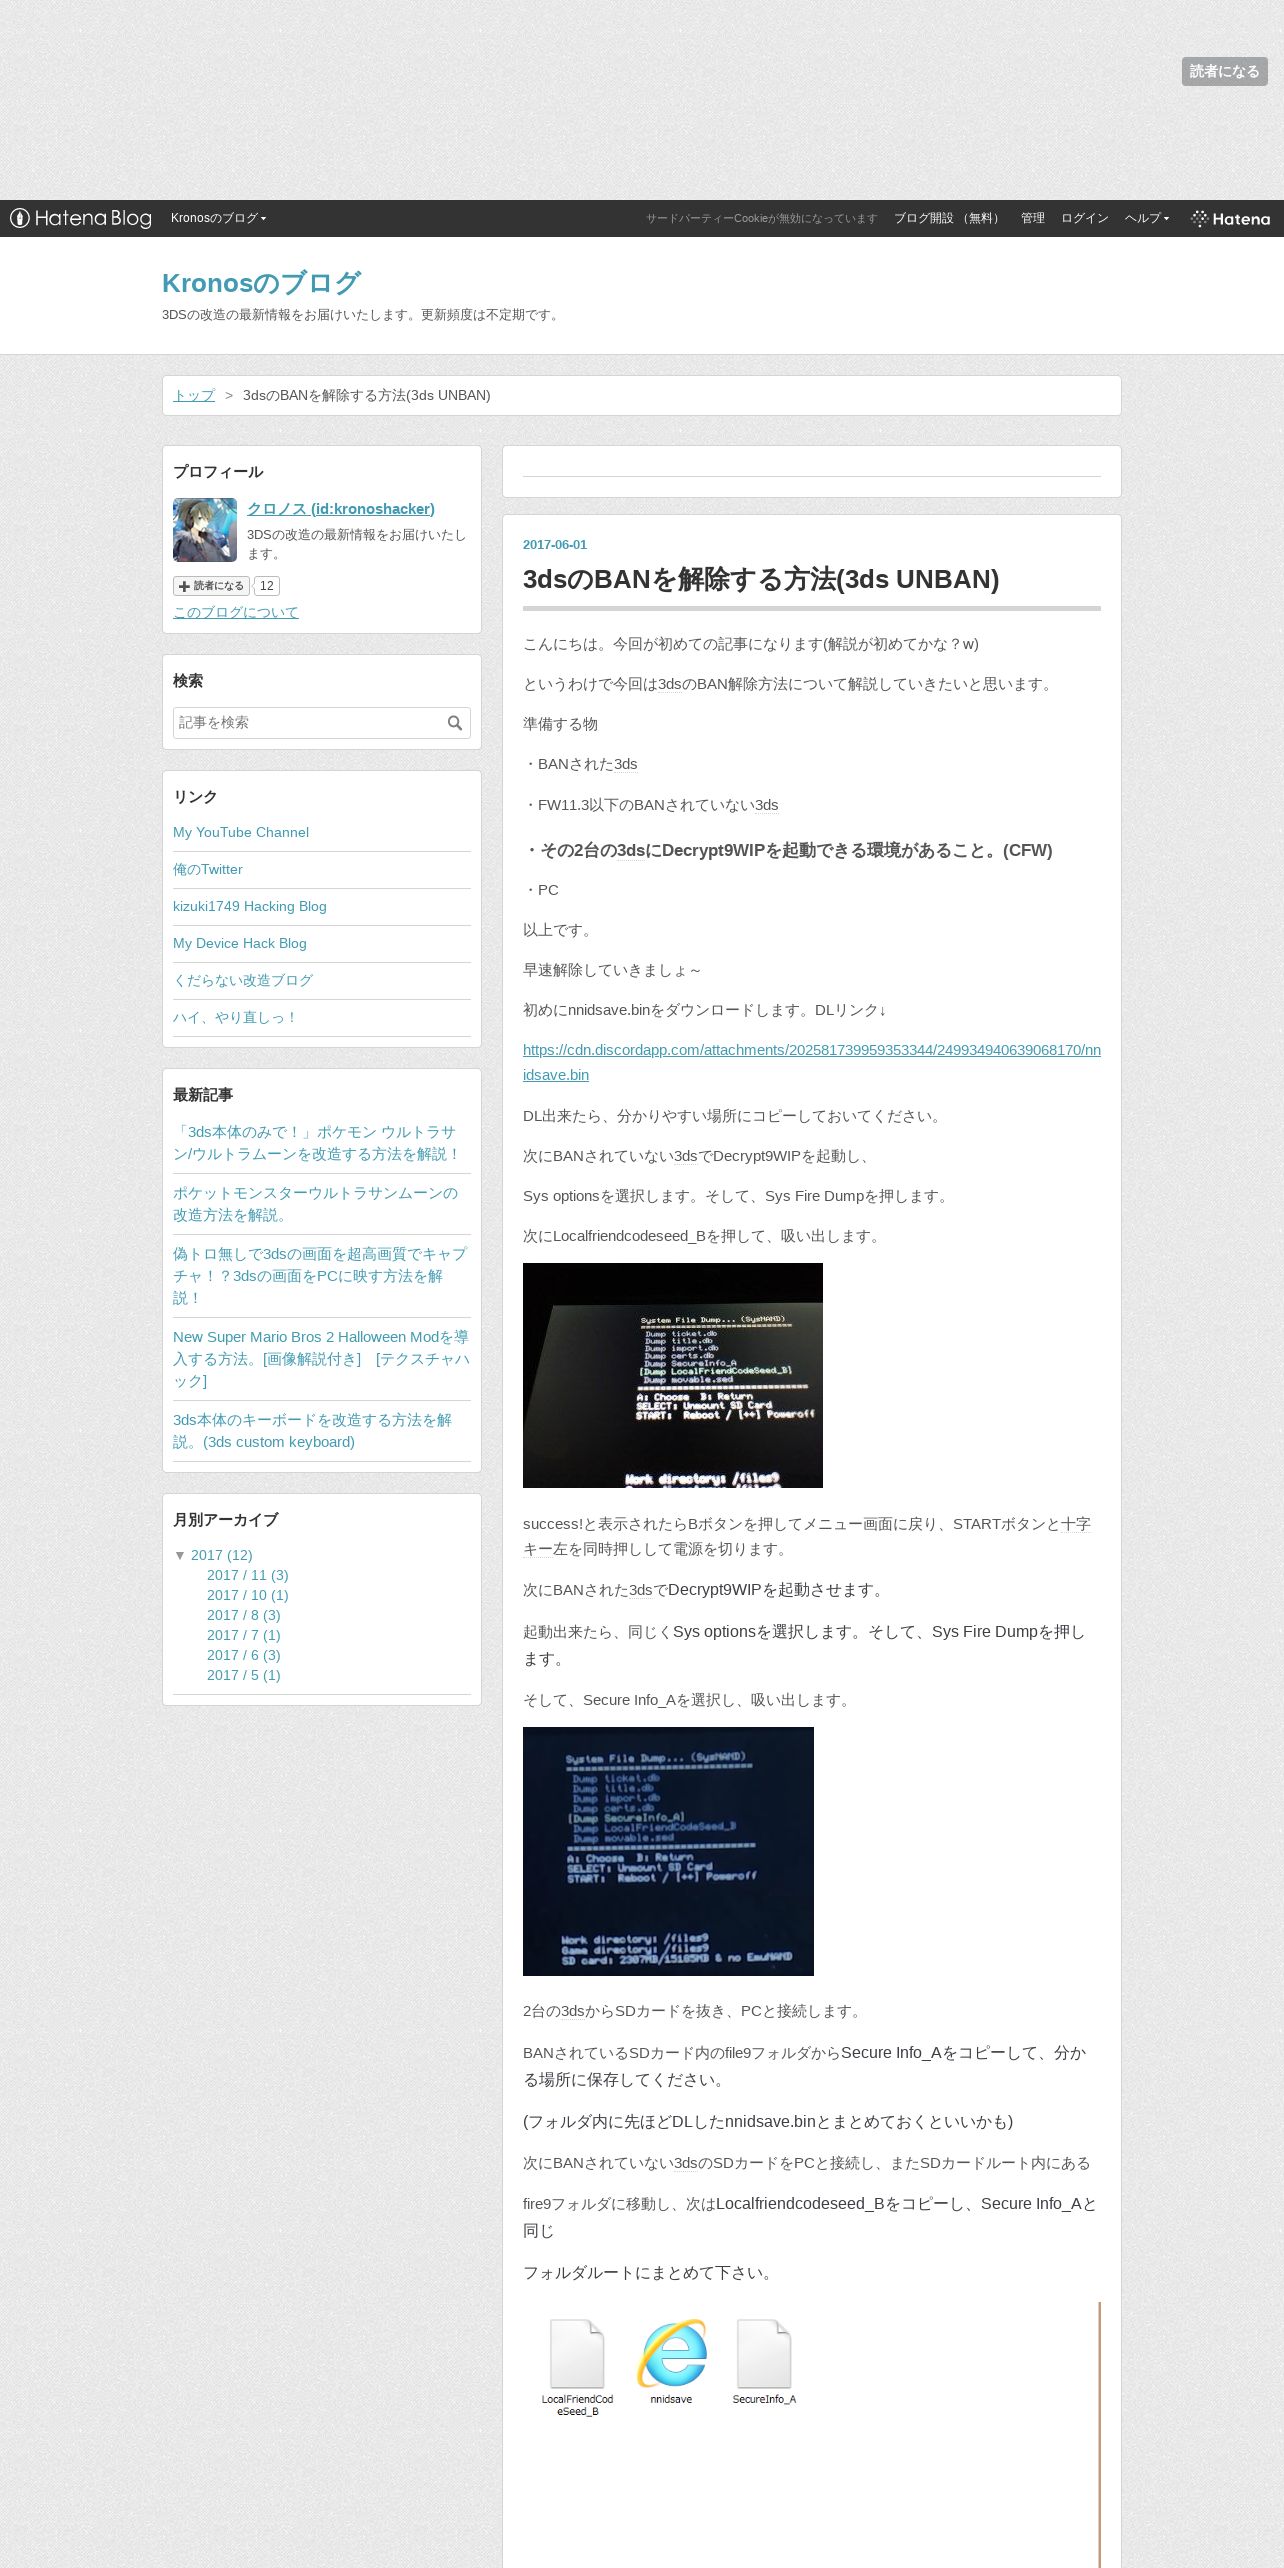Click the 3dsのBANを解除する方法 article title
This screenshot has width=1284, height=2568.
(761, 579)
